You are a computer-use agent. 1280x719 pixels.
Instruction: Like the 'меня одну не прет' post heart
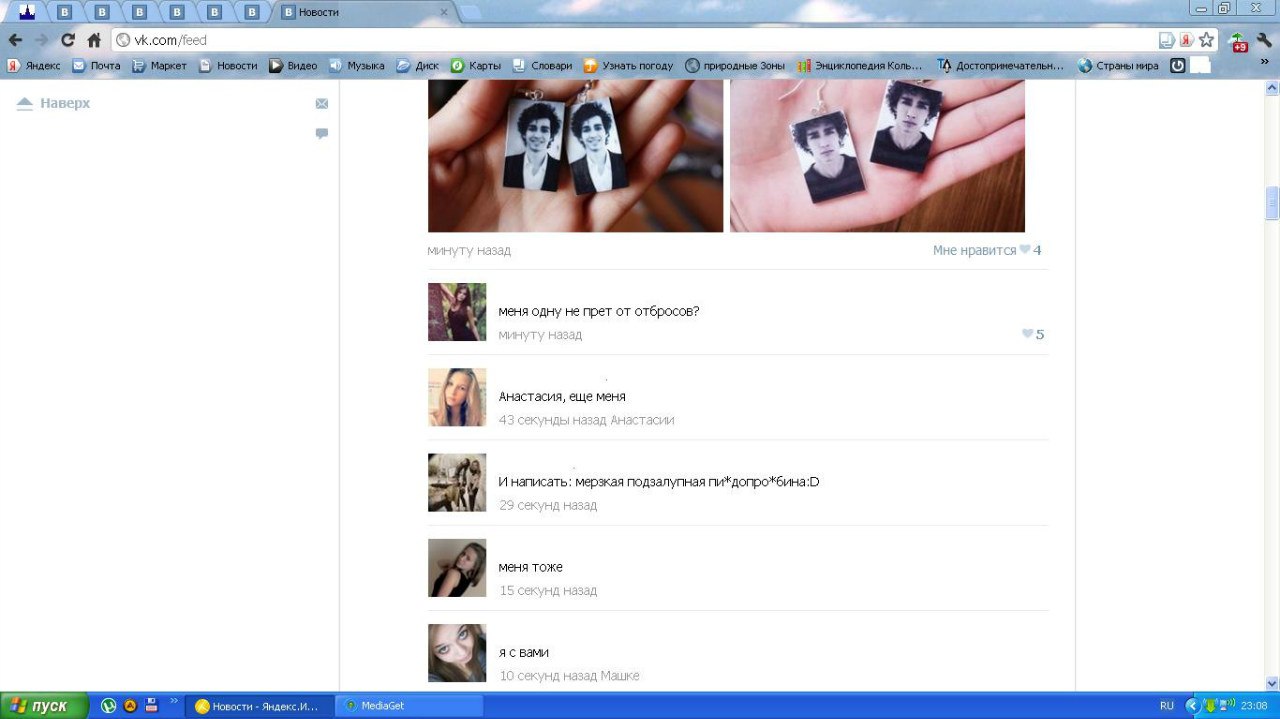1027,334
